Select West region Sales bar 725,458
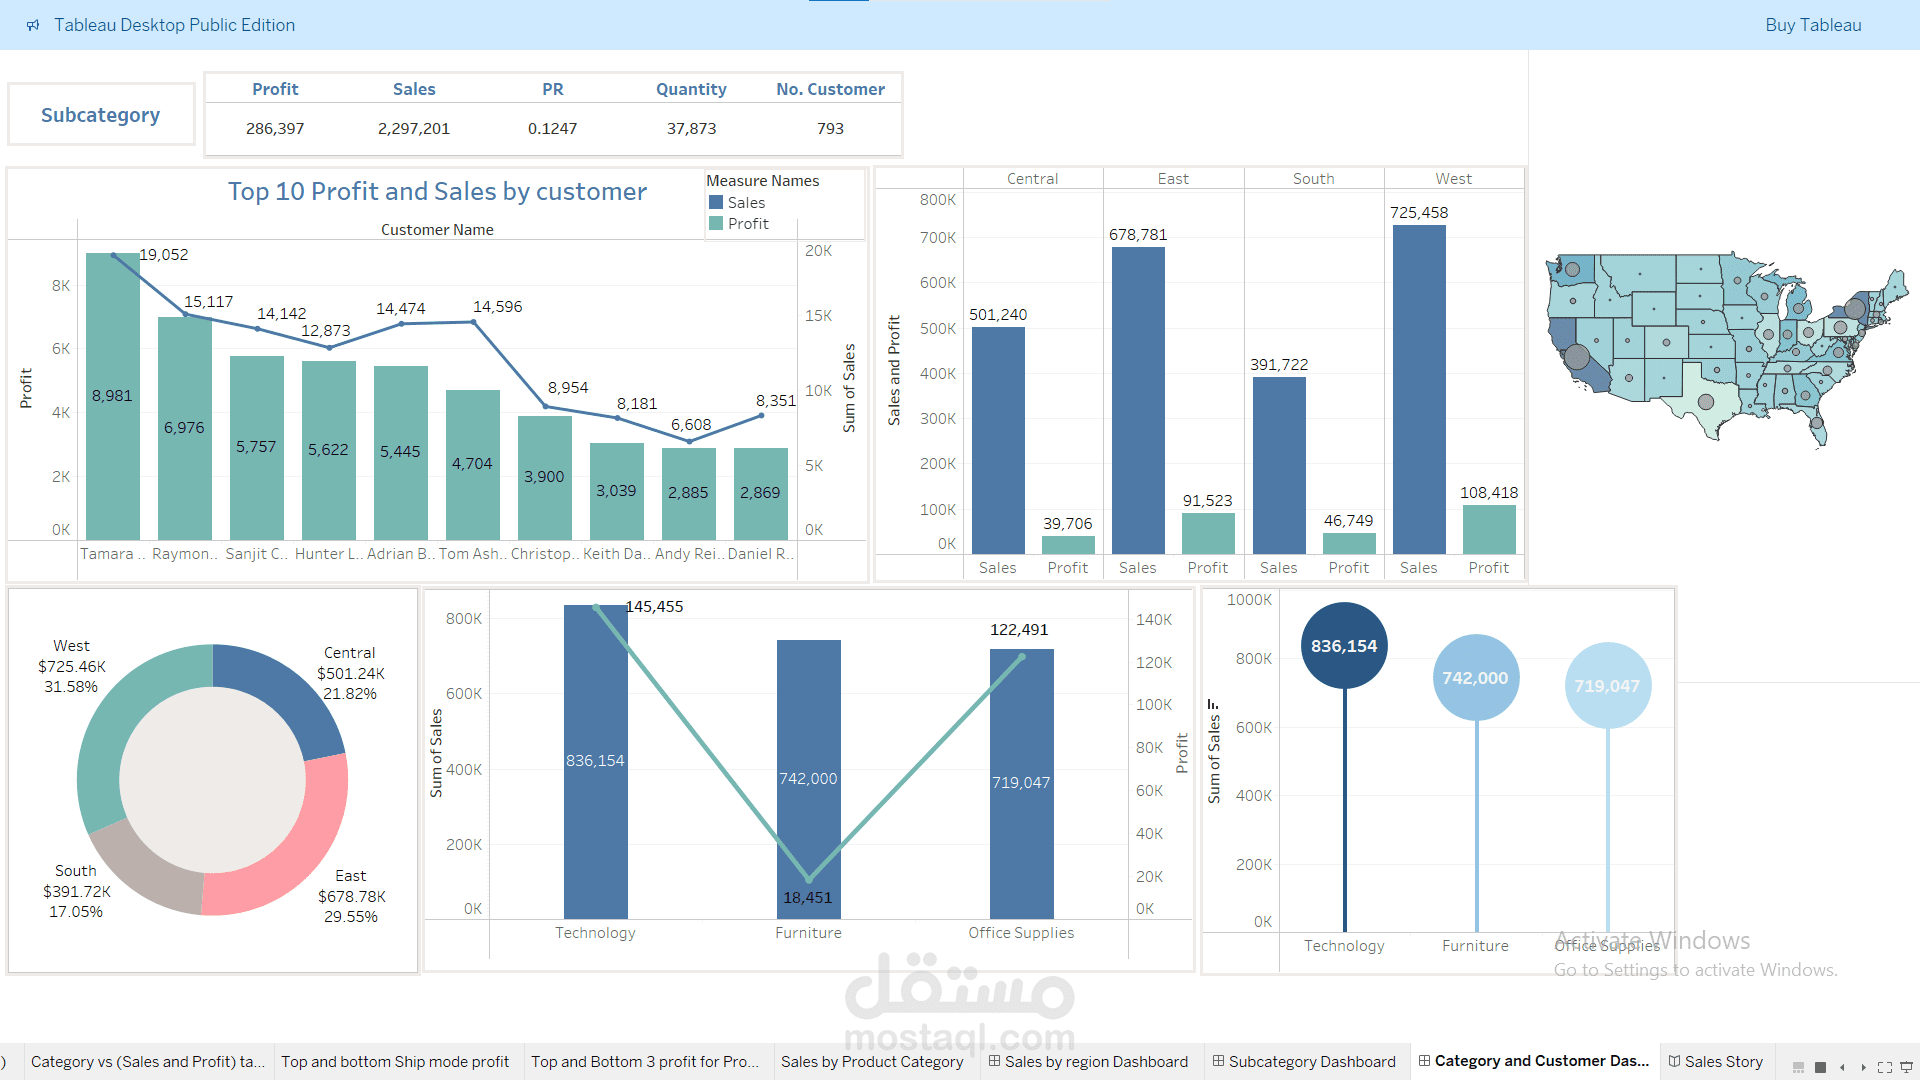The image size is (1920, 1080). tap(1419, 389)
